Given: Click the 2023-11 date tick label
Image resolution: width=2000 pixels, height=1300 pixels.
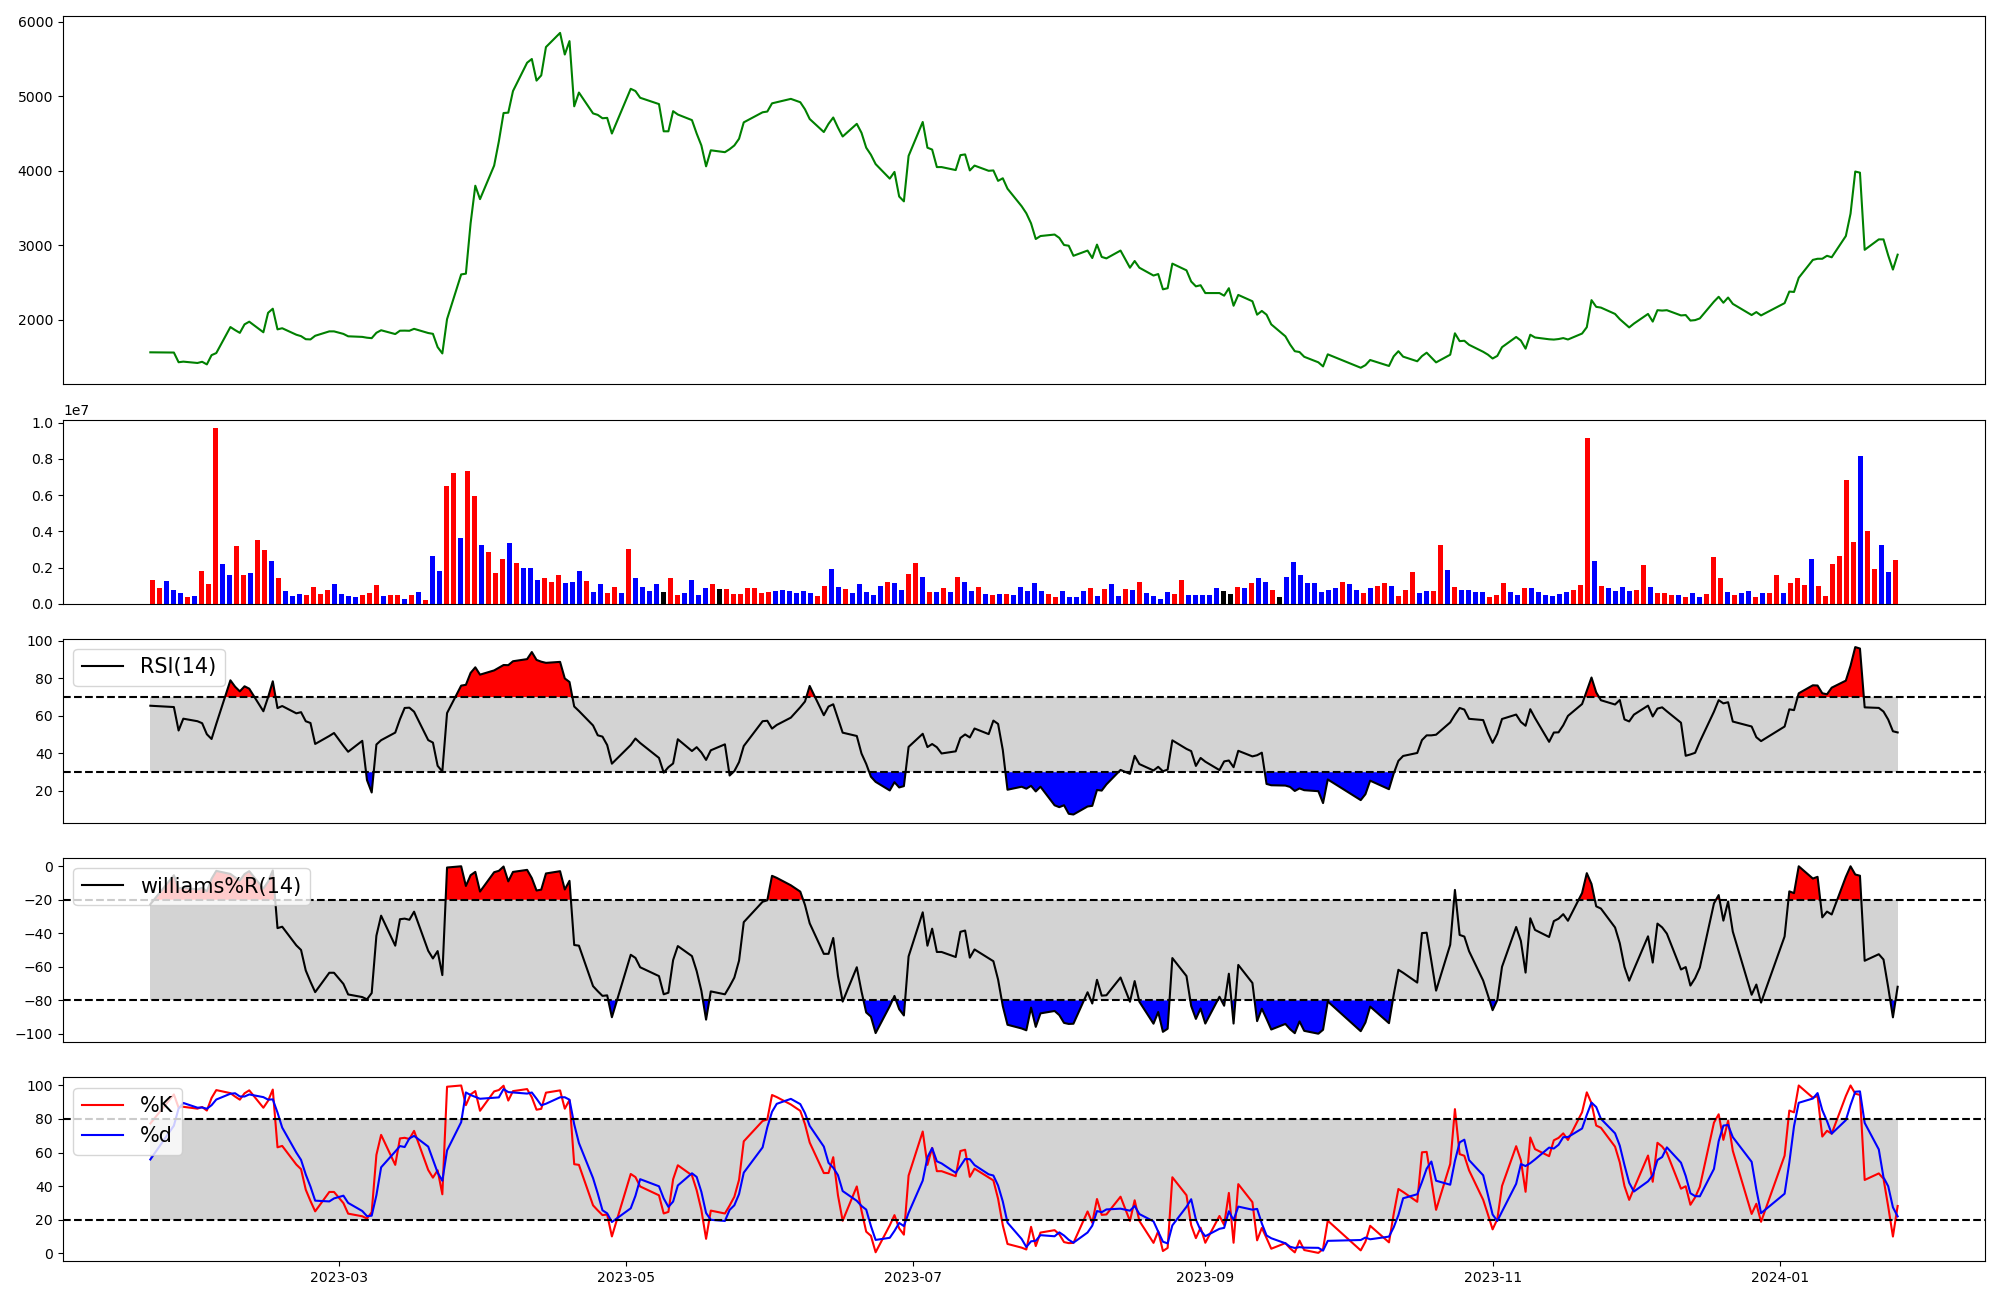Looking at the screenshot, I should pyautogui.click(x=1492, y=1277).
